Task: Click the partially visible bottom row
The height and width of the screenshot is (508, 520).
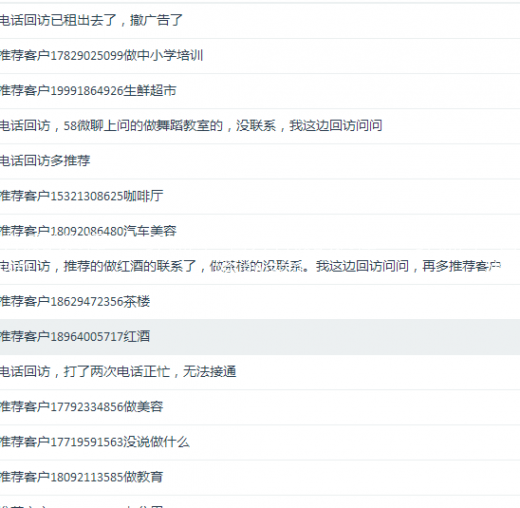Action: tap(260, 502)
